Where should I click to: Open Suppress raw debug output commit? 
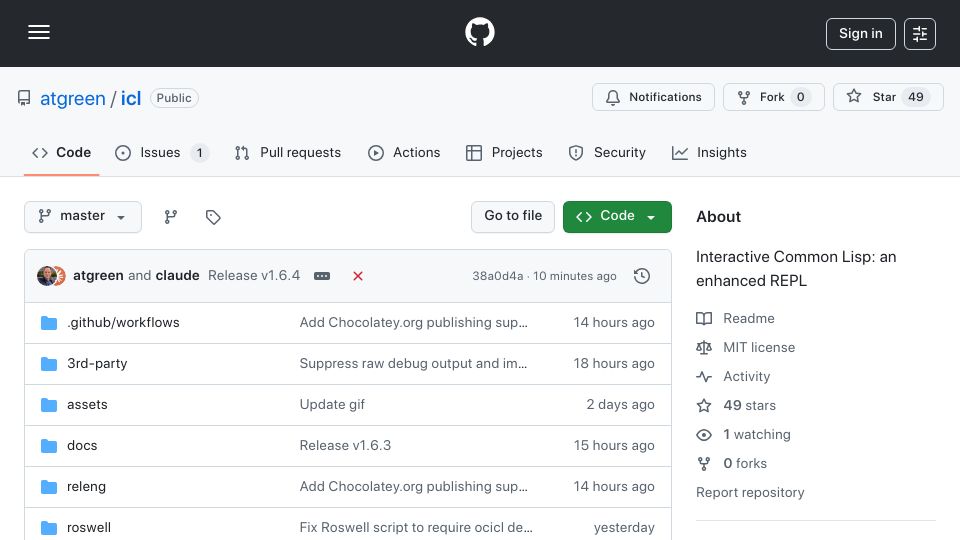point(413,364)
